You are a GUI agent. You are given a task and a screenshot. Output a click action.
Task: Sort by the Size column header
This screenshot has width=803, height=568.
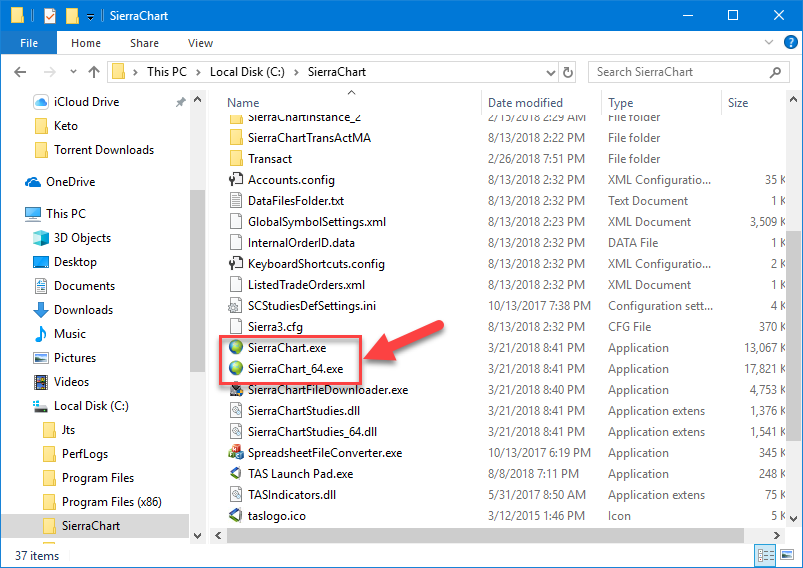(737, 103)
